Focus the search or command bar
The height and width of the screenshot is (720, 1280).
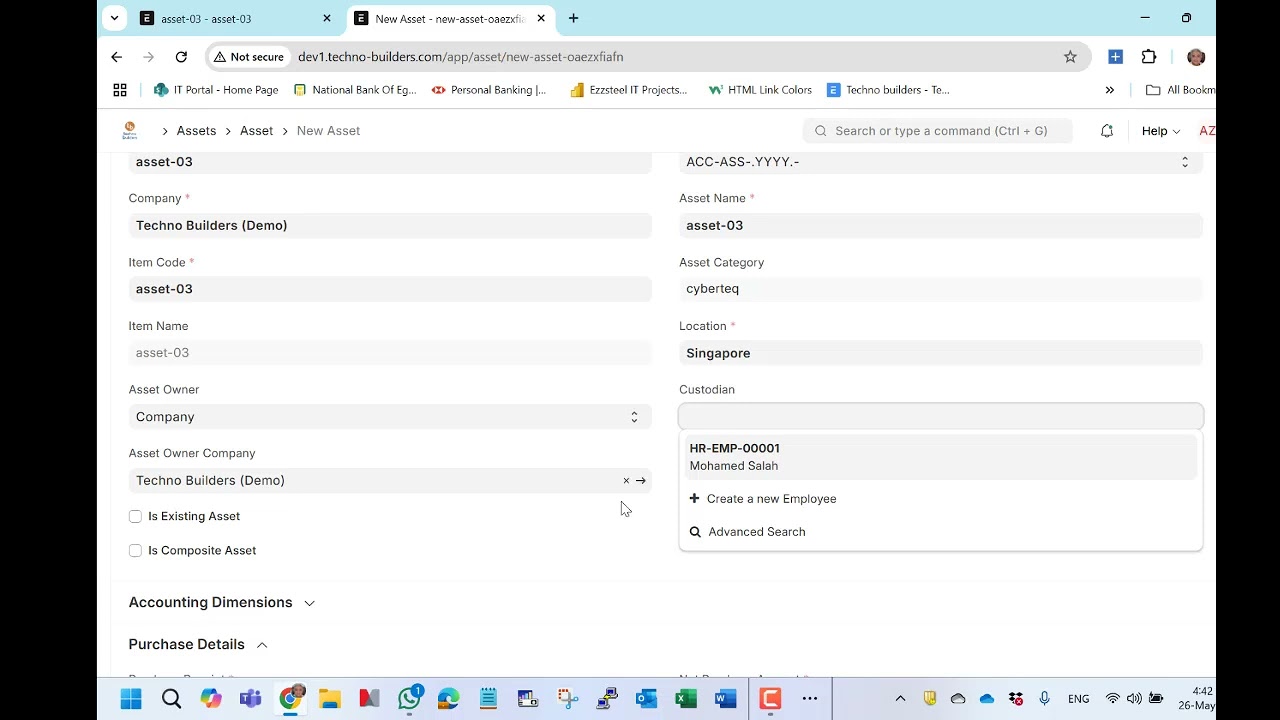point(937,131)
